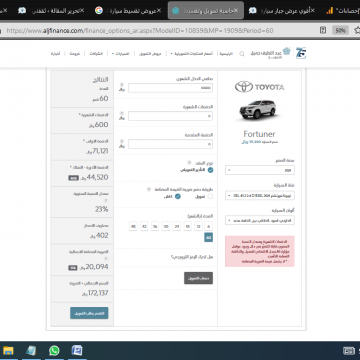Open File Explorer from the taskbar
Viewport: 360px width, 360px height.
coord(8,351)
